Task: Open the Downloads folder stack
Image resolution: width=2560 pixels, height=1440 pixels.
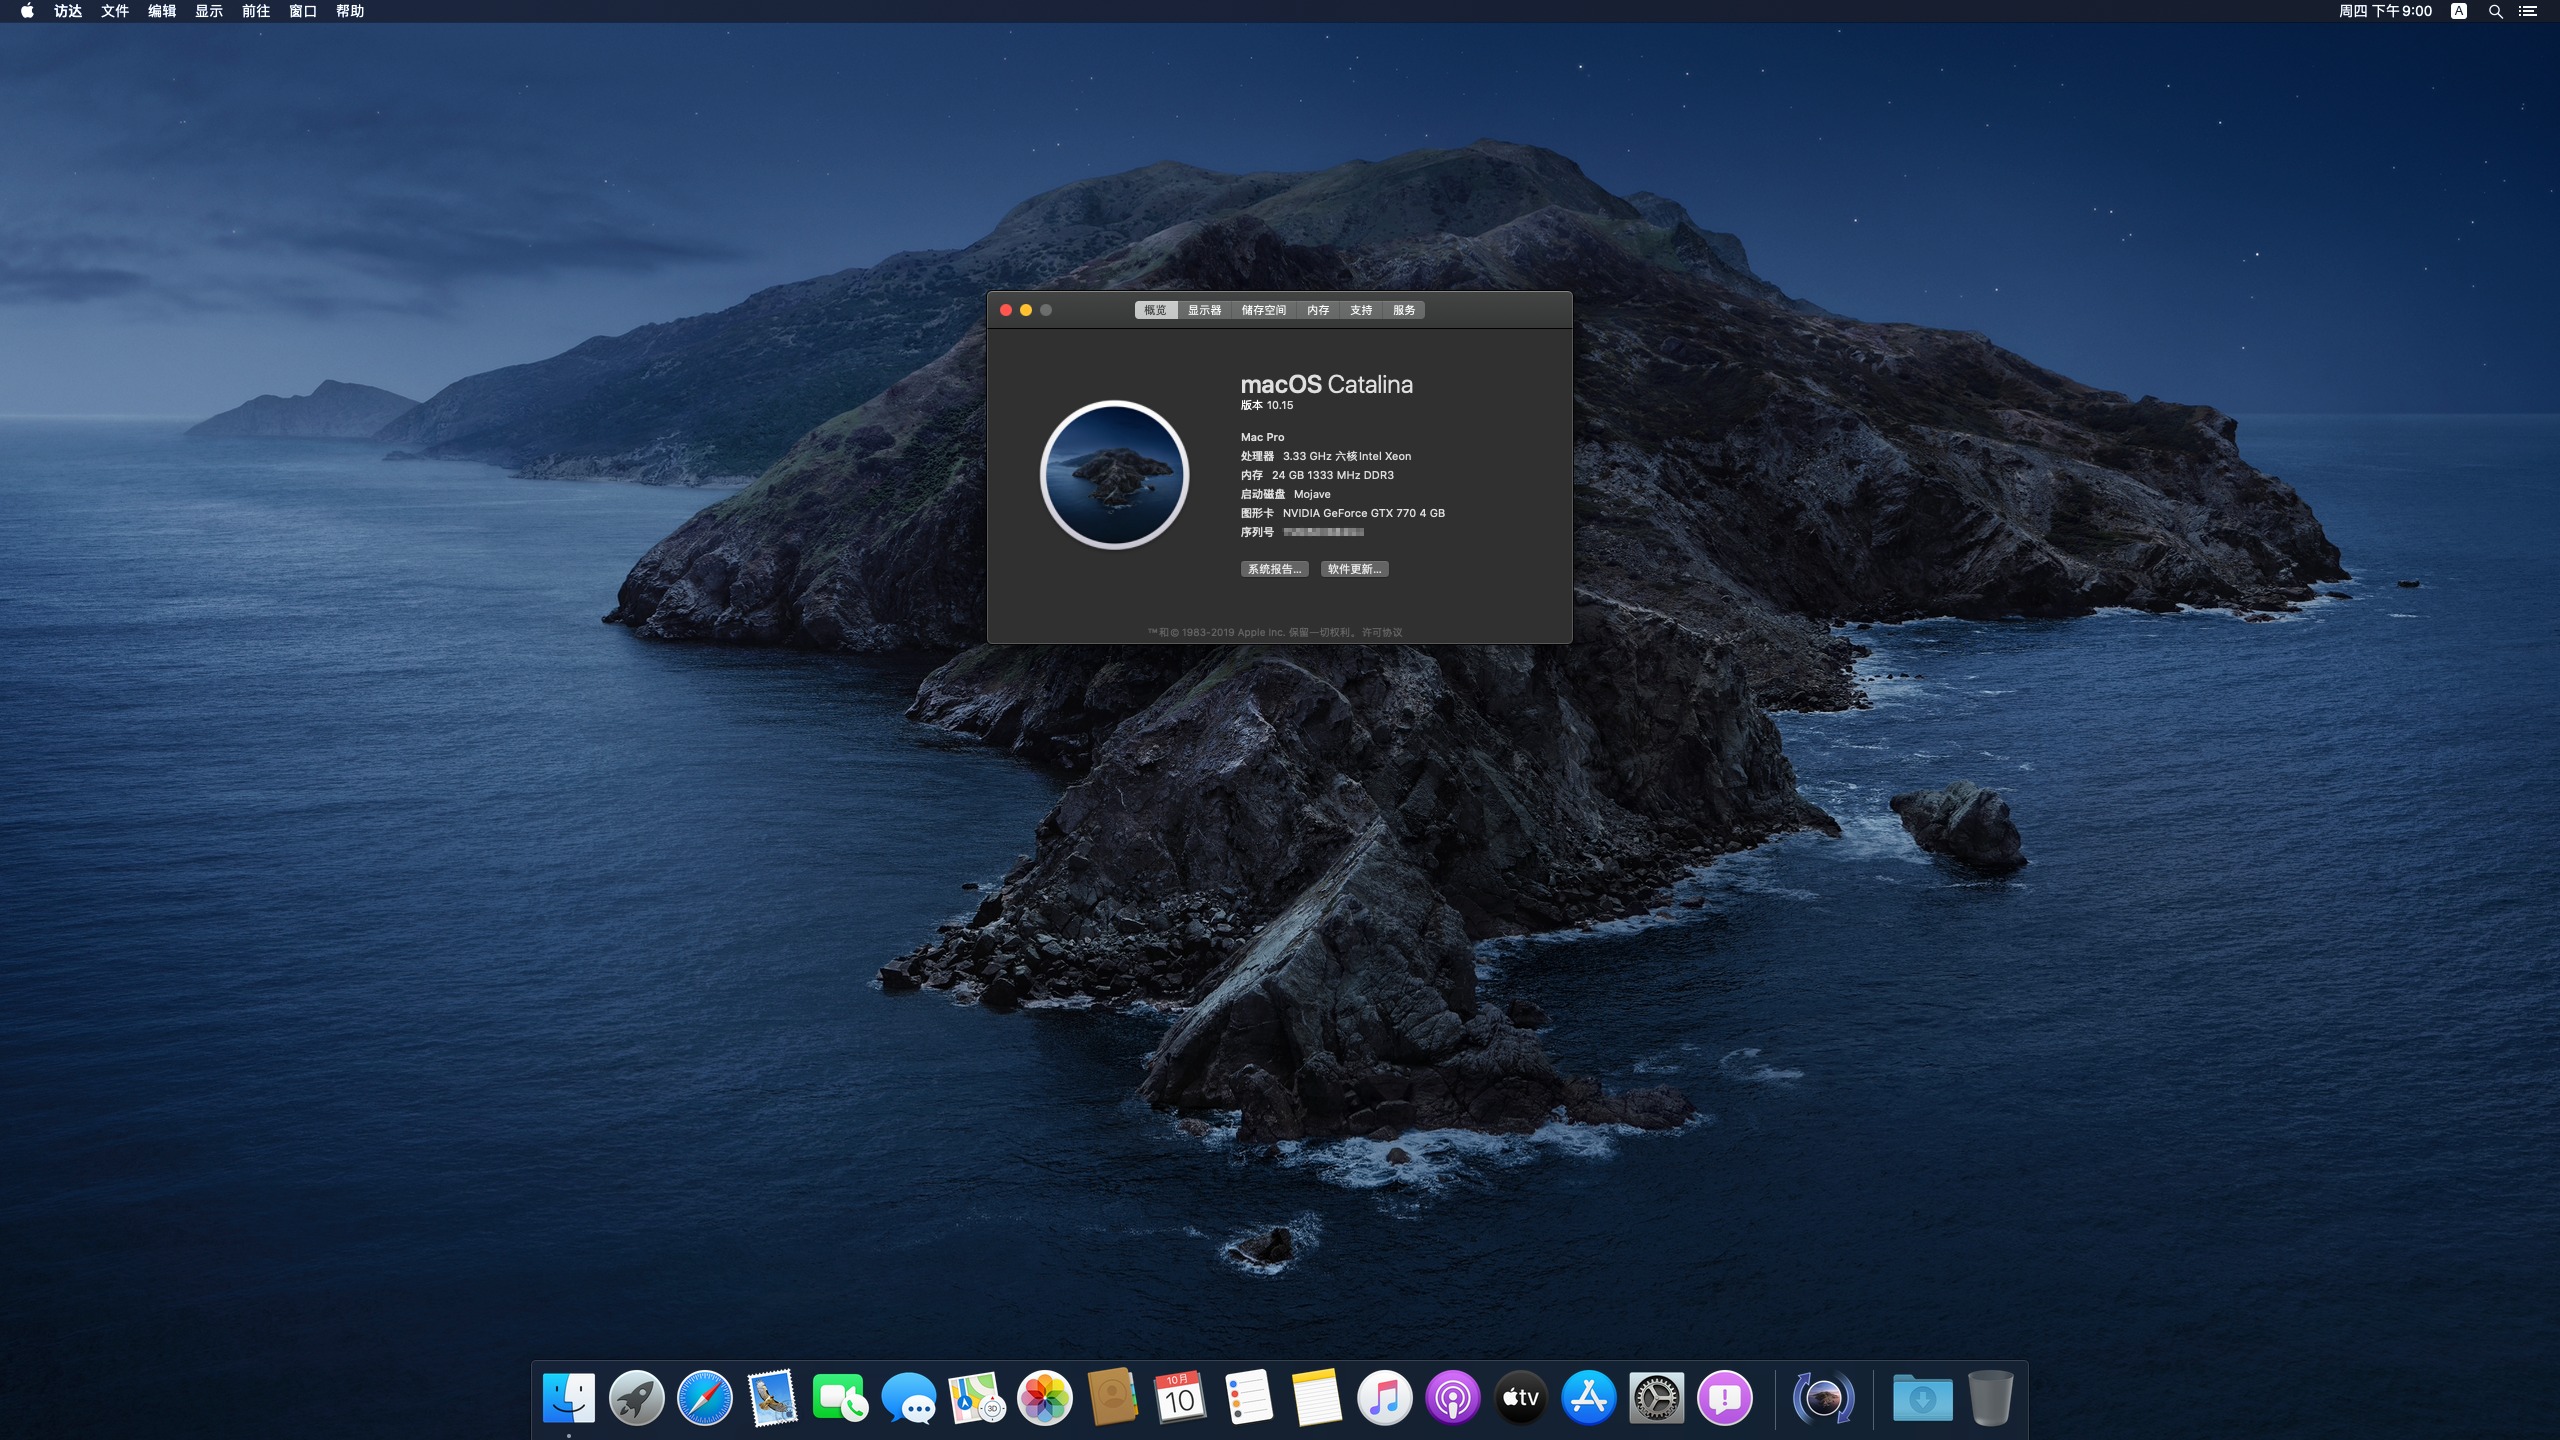Action: point(1922,1397)
